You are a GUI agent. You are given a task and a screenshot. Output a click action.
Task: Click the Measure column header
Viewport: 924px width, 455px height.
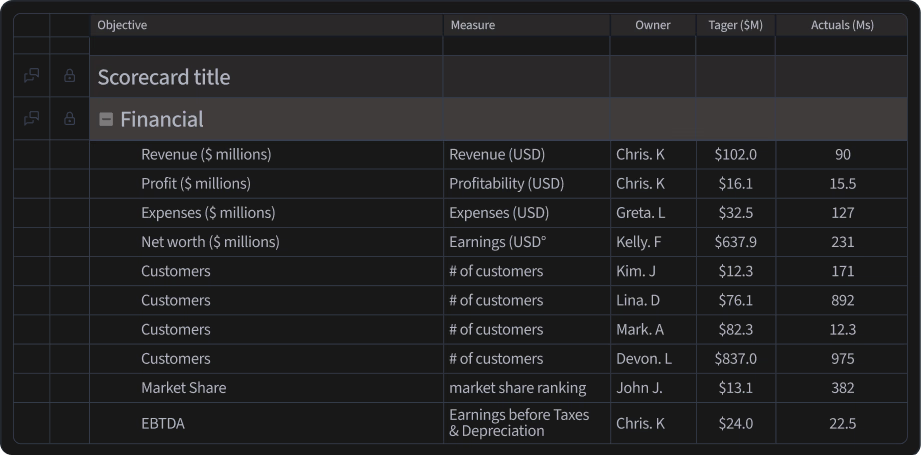click(472, 25)
